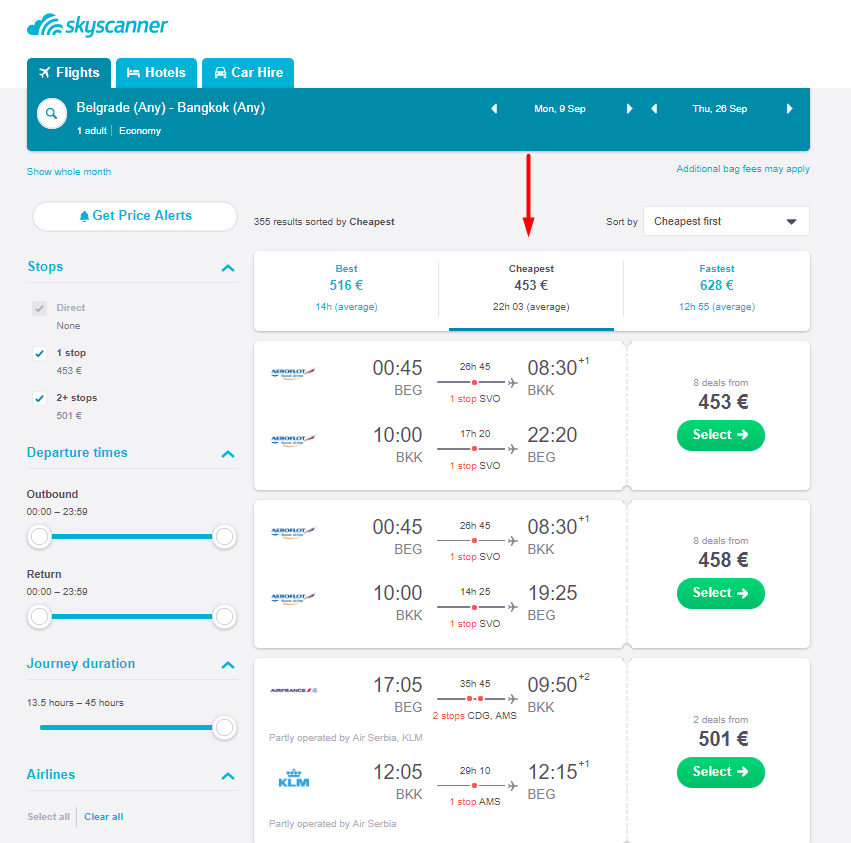This screenshot has height=843, width=851.
Task: Click Get Price Alerts button
Action: coord(135,216)
